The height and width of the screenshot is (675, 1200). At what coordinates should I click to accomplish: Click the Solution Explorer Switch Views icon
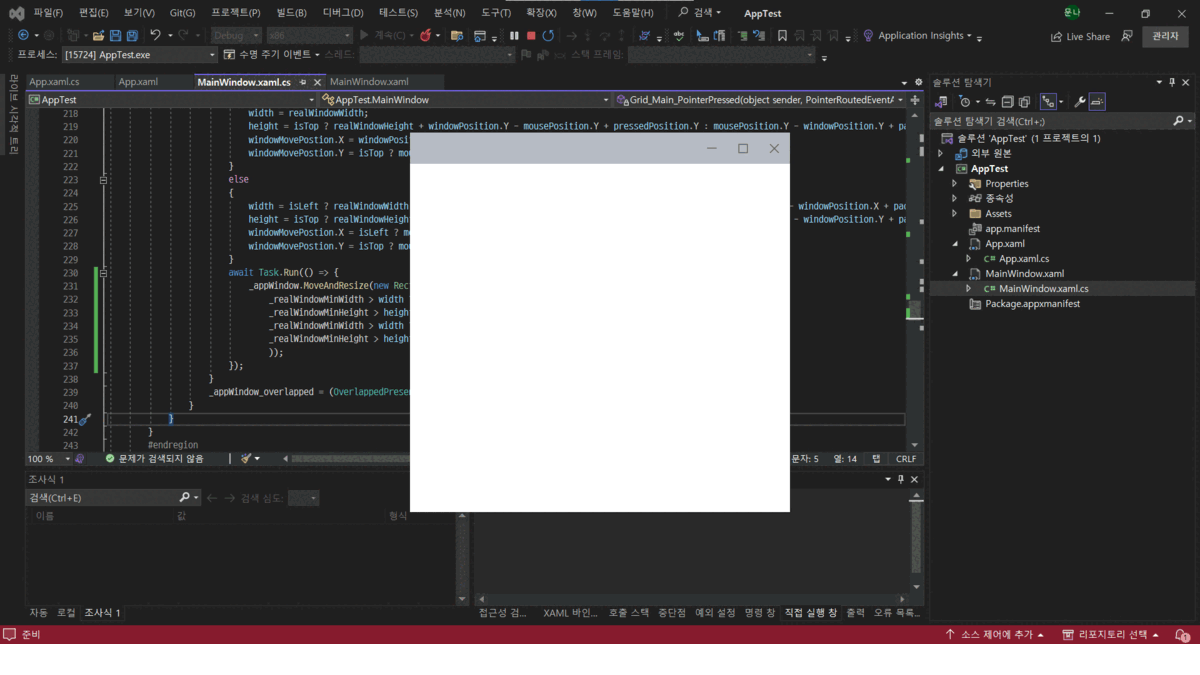(x=941, y=102)
